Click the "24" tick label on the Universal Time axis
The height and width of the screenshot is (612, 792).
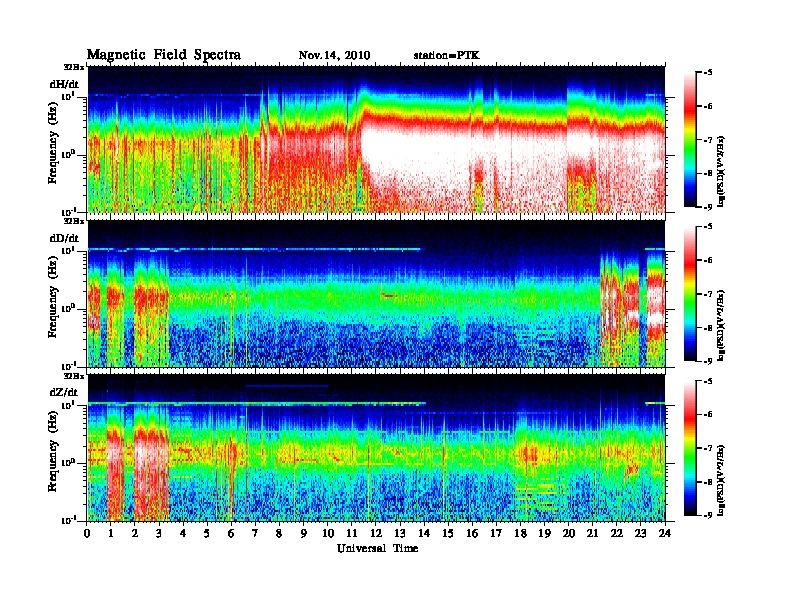pos(665,534)
